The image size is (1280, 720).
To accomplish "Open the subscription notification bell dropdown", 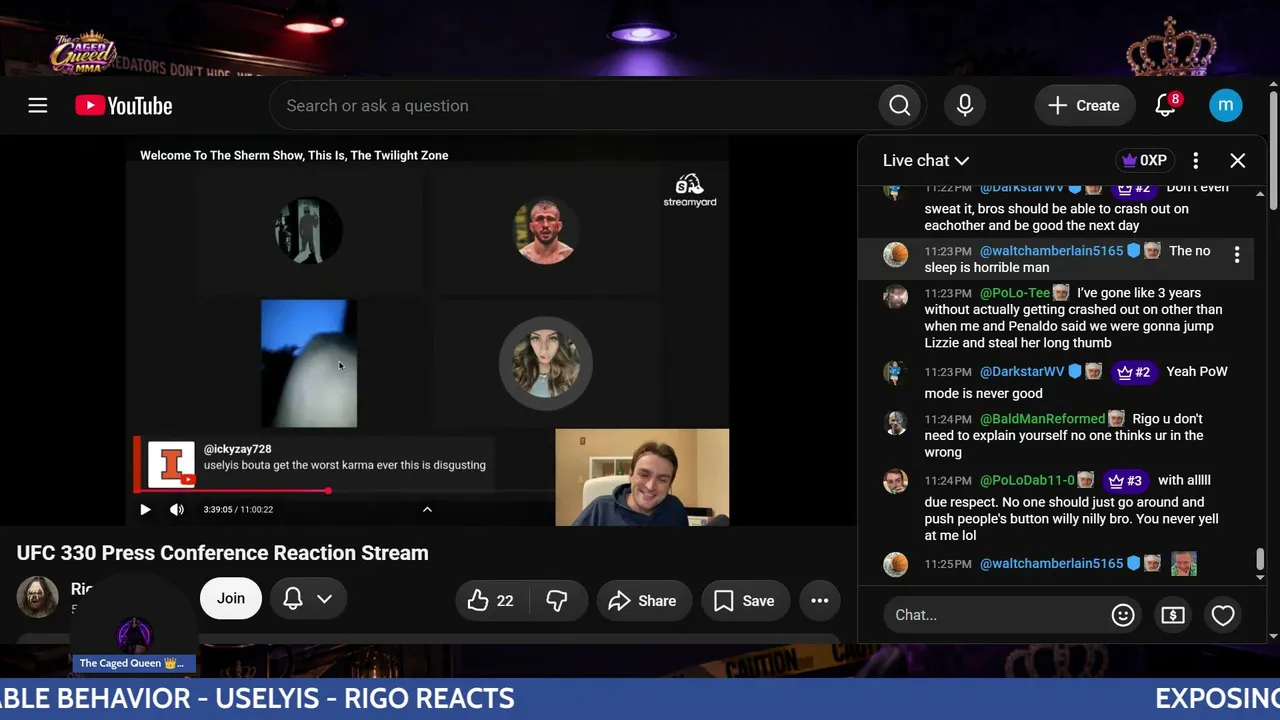I will click(308, 599).
